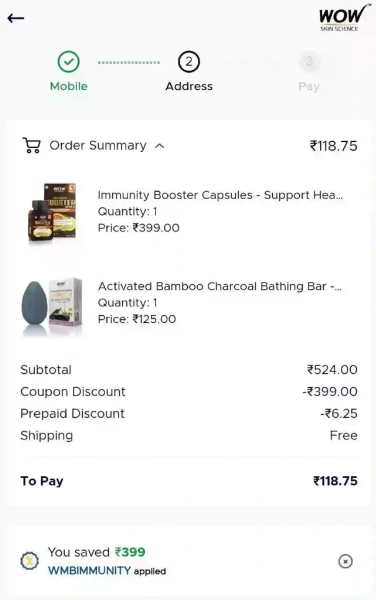Switch to the Address step label
Image resolution: width=376 pixels, height=600 pixels.
[x=189, y=86]
